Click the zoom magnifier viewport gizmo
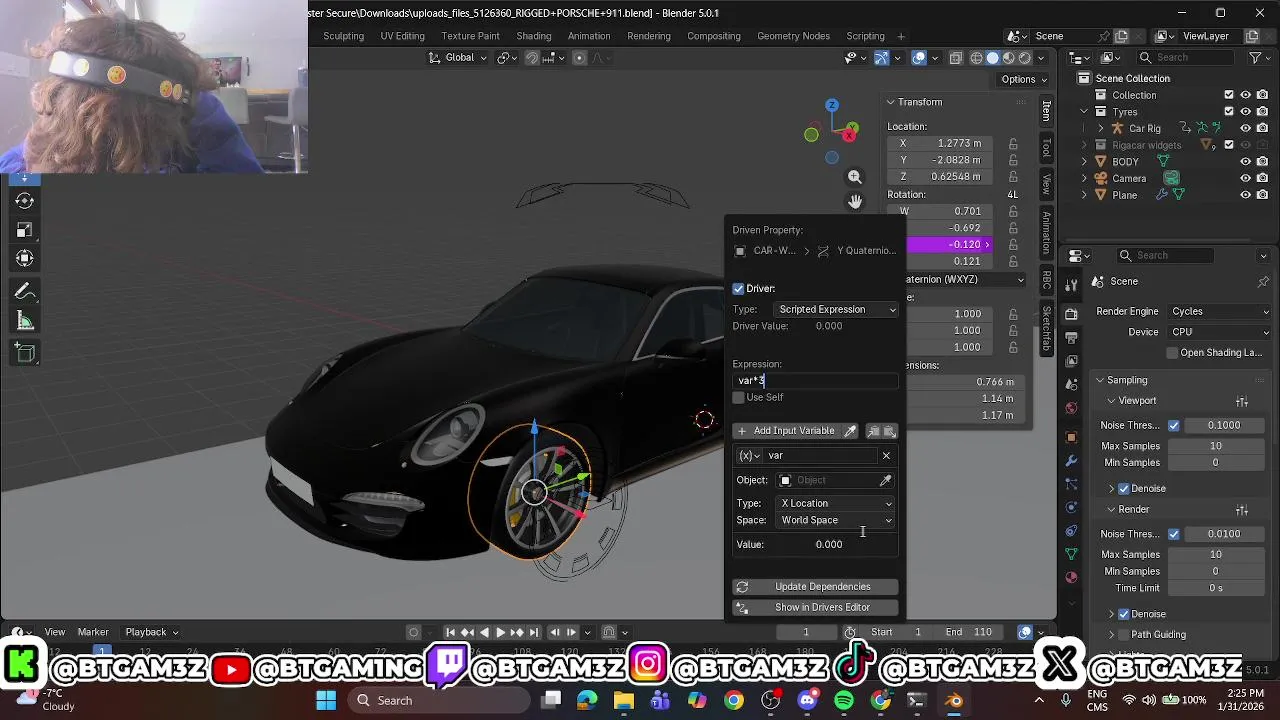1280x720 pixels. [x=855, y=177]
